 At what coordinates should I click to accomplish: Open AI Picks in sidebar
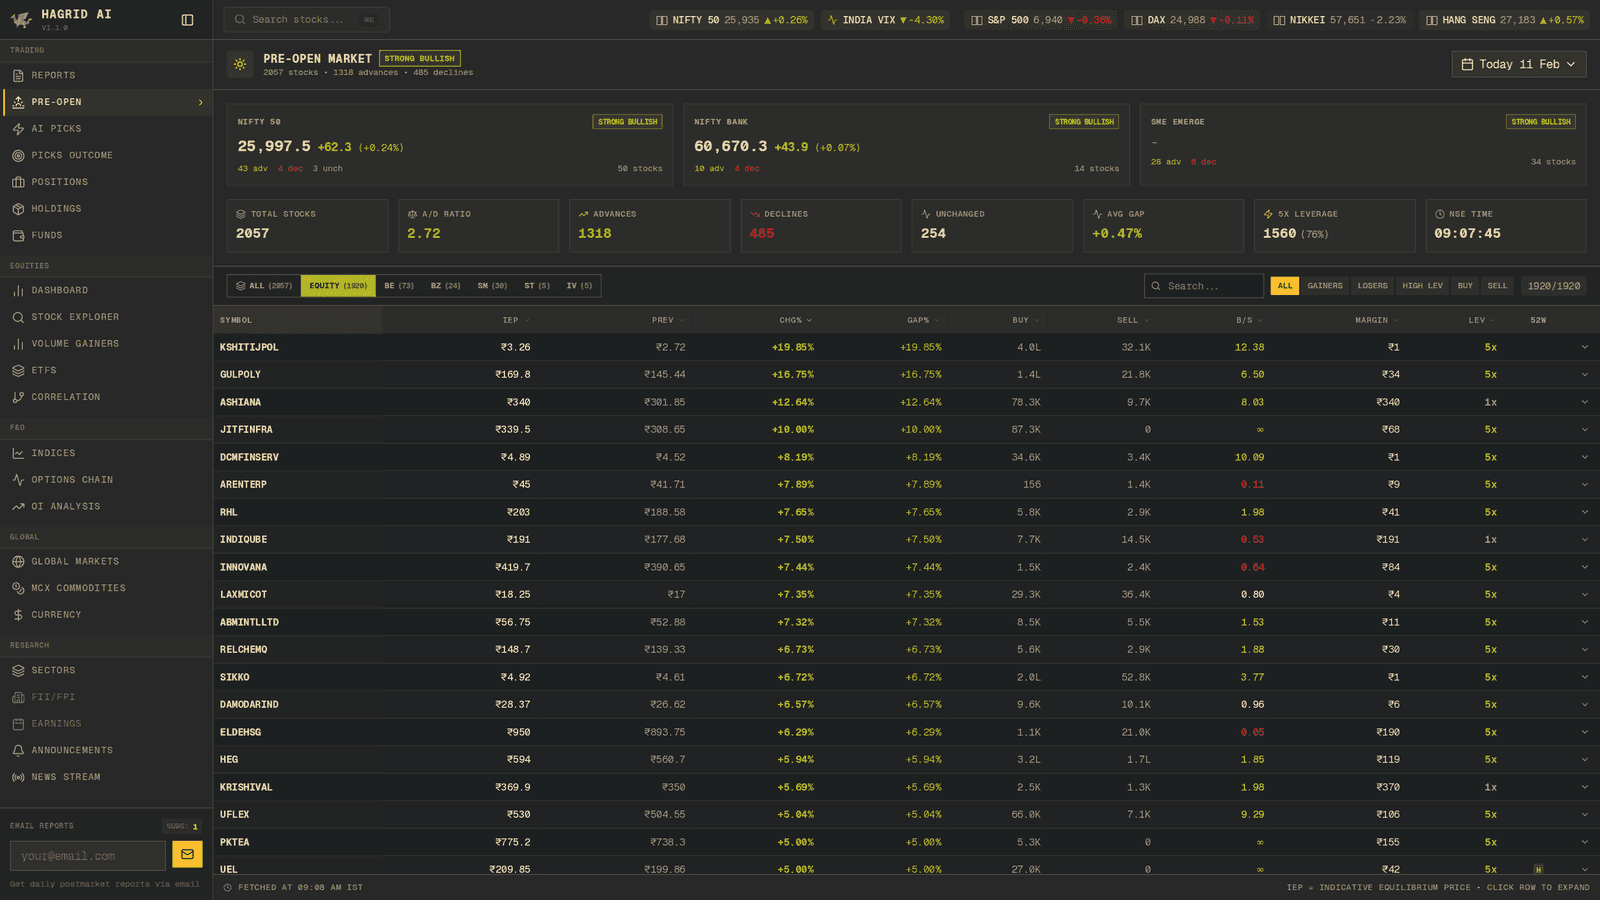click(106, 129)
